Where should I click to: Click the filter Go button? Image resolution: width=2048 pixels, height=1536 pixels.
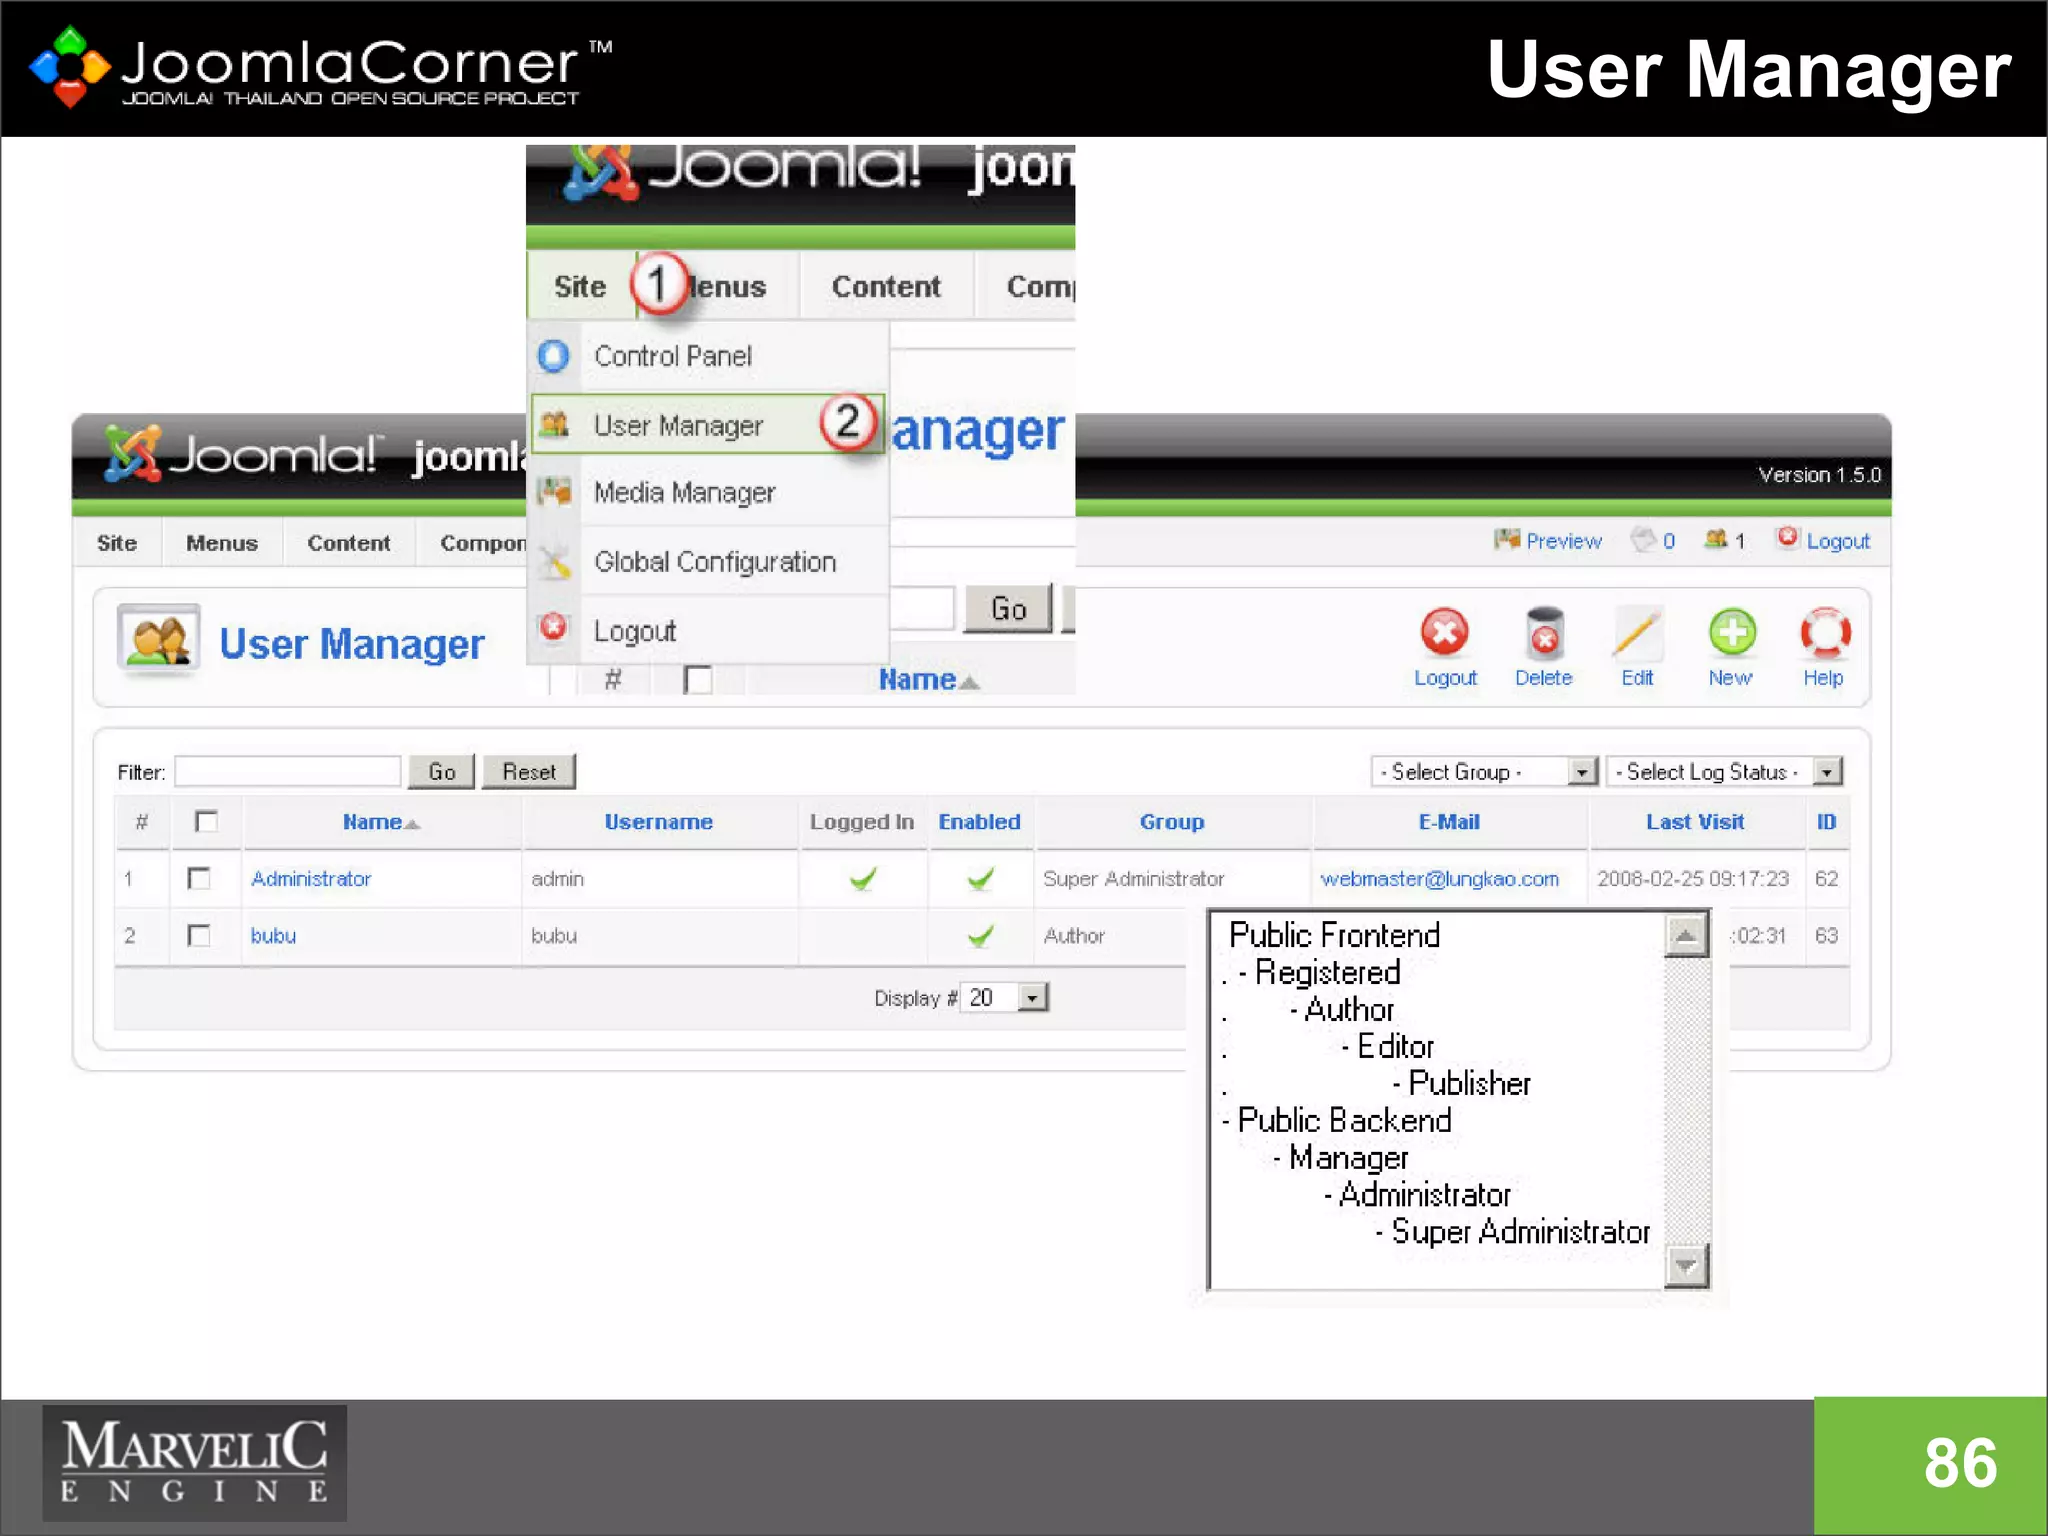click(x=441, y=772)
